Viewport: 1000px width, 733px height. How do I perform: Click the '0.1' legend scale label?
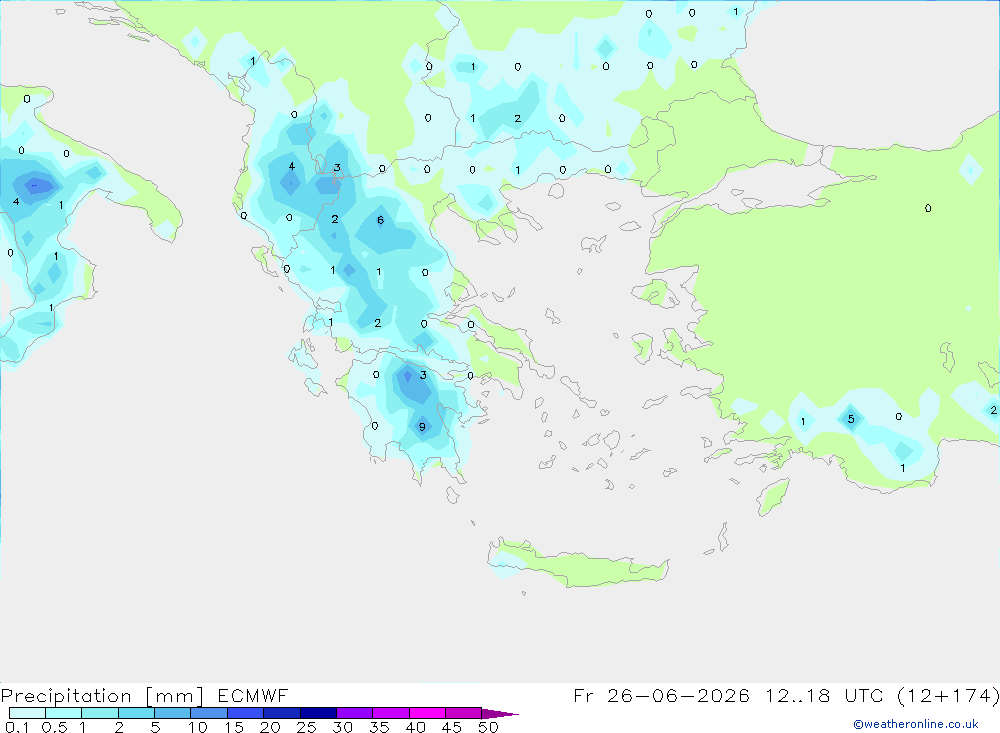click(17, 727)
